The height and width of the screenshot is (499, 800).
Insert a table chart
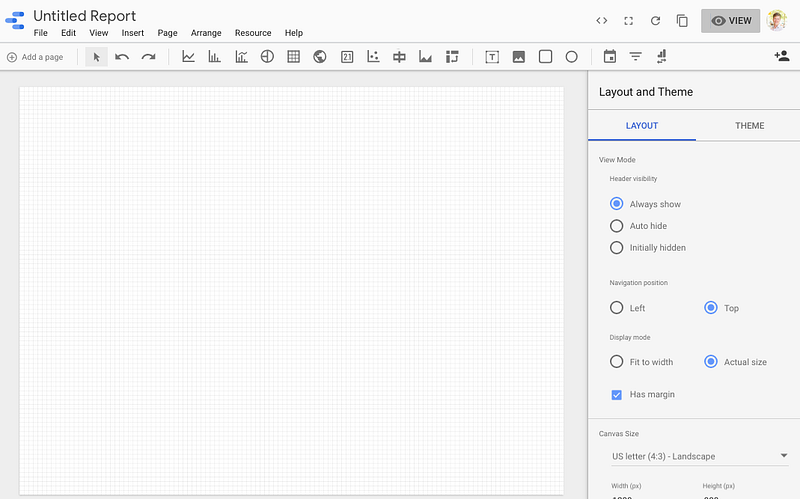[293, 57]
